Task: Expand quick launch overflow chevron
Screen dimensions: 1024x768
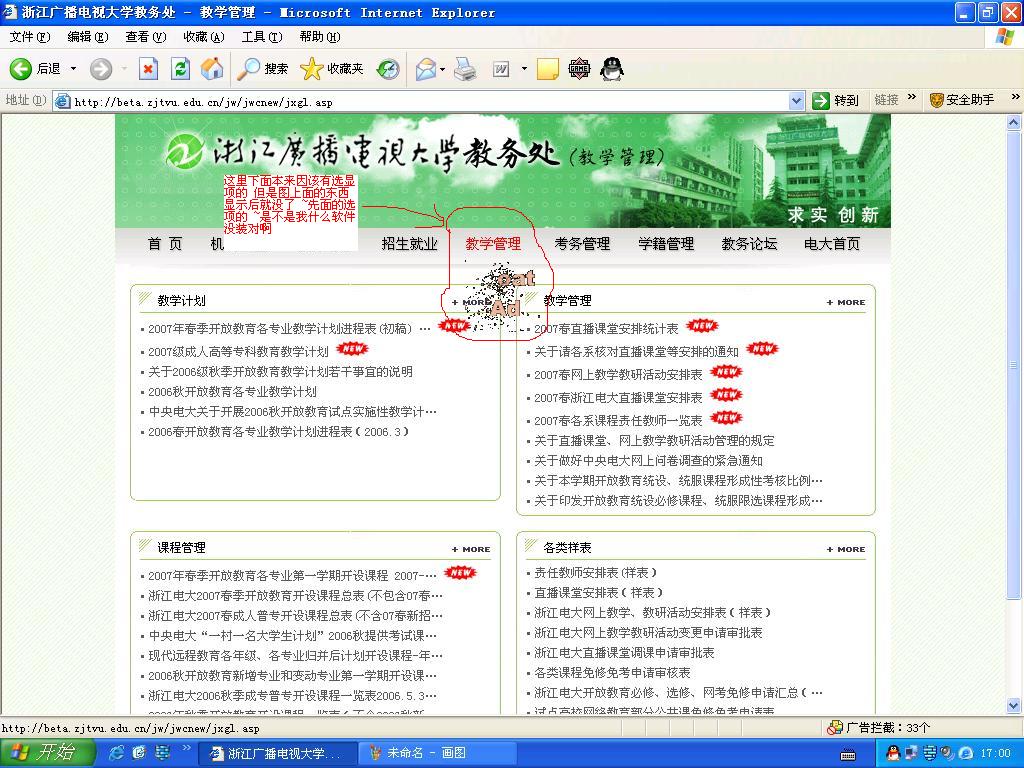Action: click(x=186, y=748)
